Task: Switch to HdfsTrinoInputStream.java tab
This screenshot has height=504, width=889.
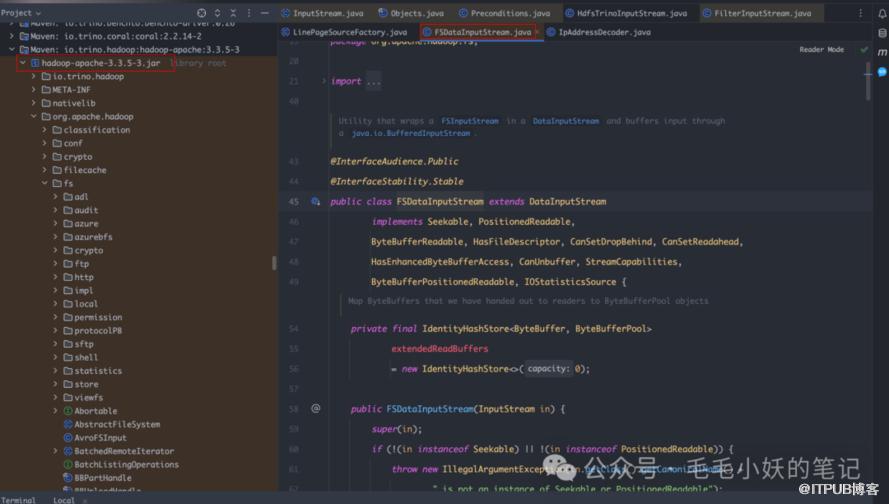Action: [631, 13]
